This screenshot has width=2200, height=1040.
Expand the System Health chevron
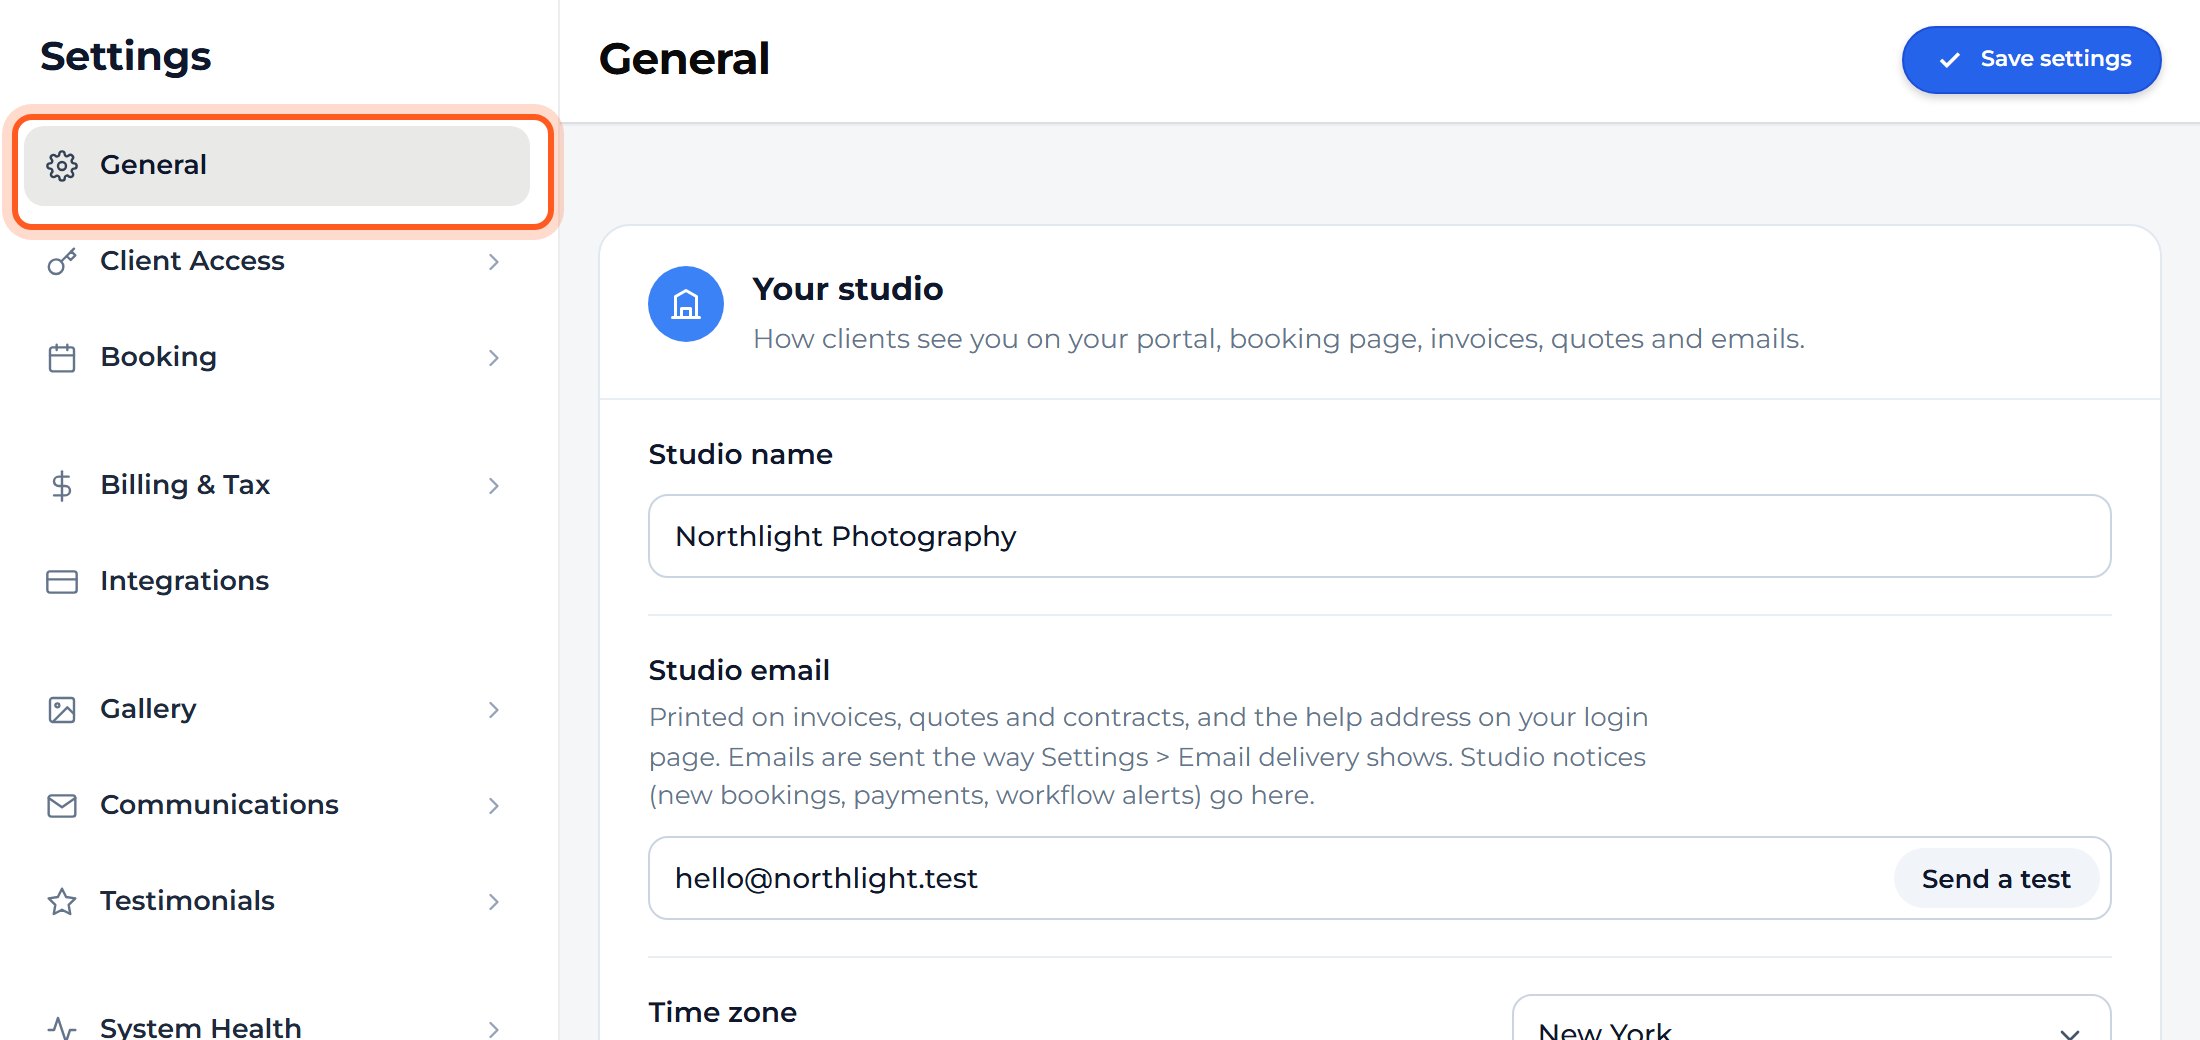tap(493, 1029)
